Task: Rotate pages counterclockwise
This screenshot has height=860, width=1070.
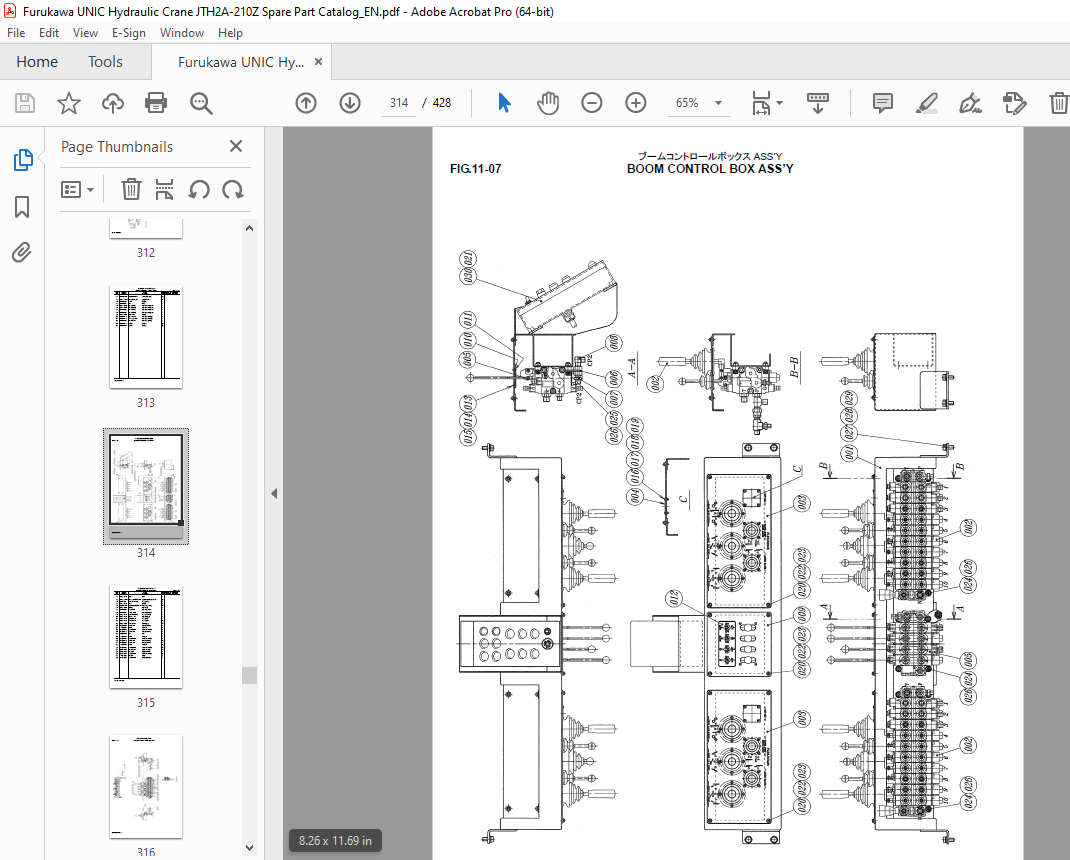Action: click(x=199, y=189)
